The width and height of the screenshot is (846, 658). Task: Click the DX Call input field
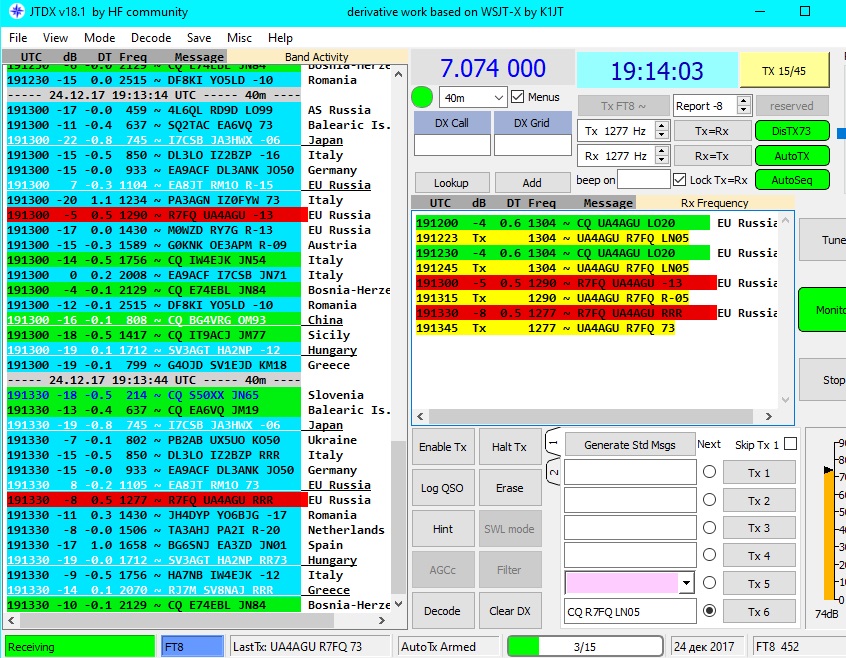pyautogui.click(x=451, y=146)
